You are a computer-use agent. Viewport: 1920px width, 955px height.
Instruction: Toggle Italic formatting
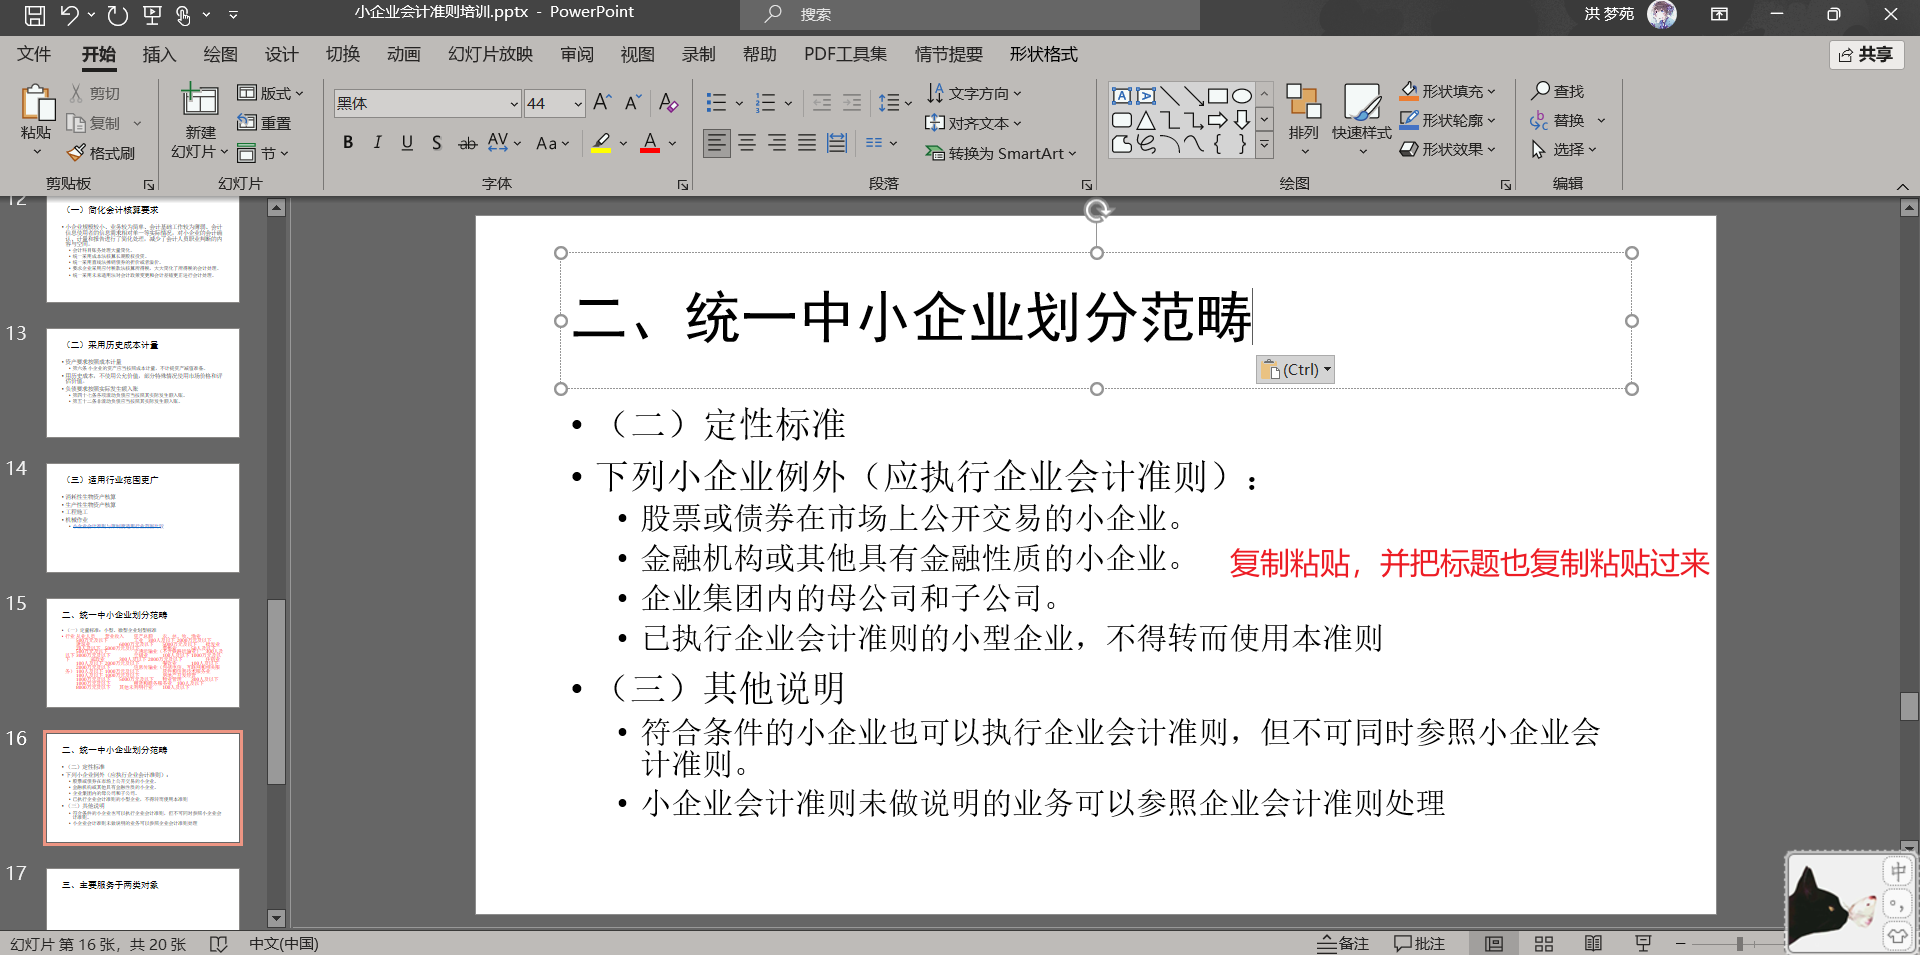377,143
